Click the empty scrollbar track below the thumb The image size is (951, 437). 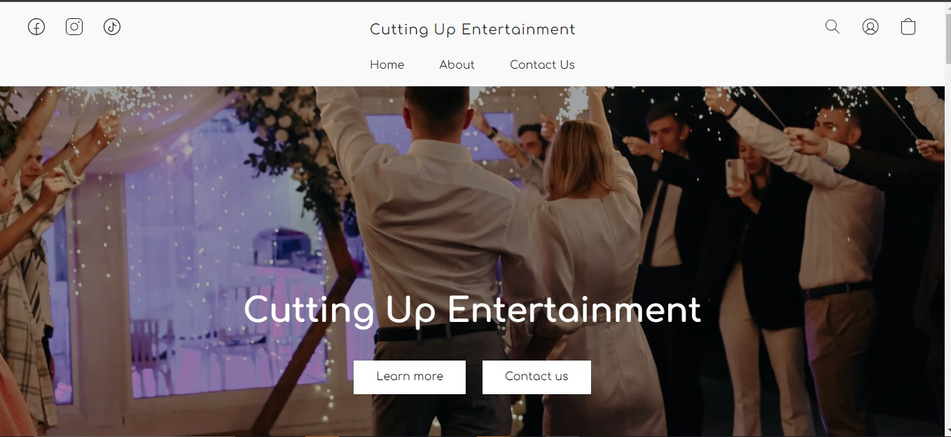tap(947, 242)
